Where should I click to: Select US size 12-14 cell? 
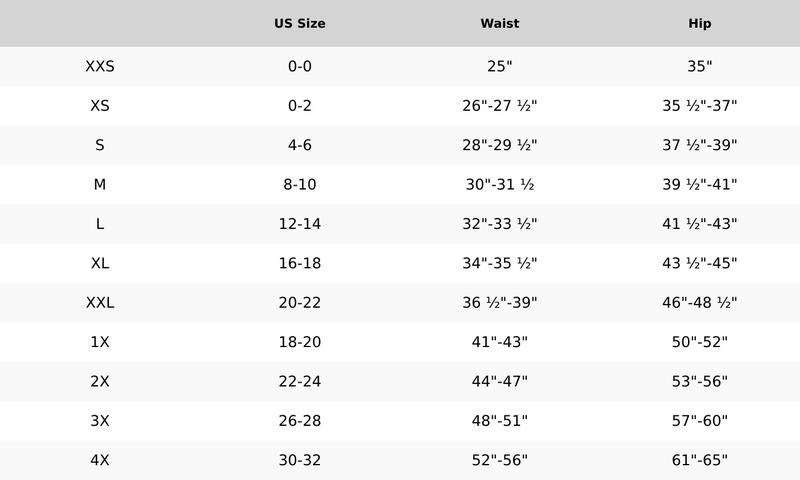(x=300, y=224)
